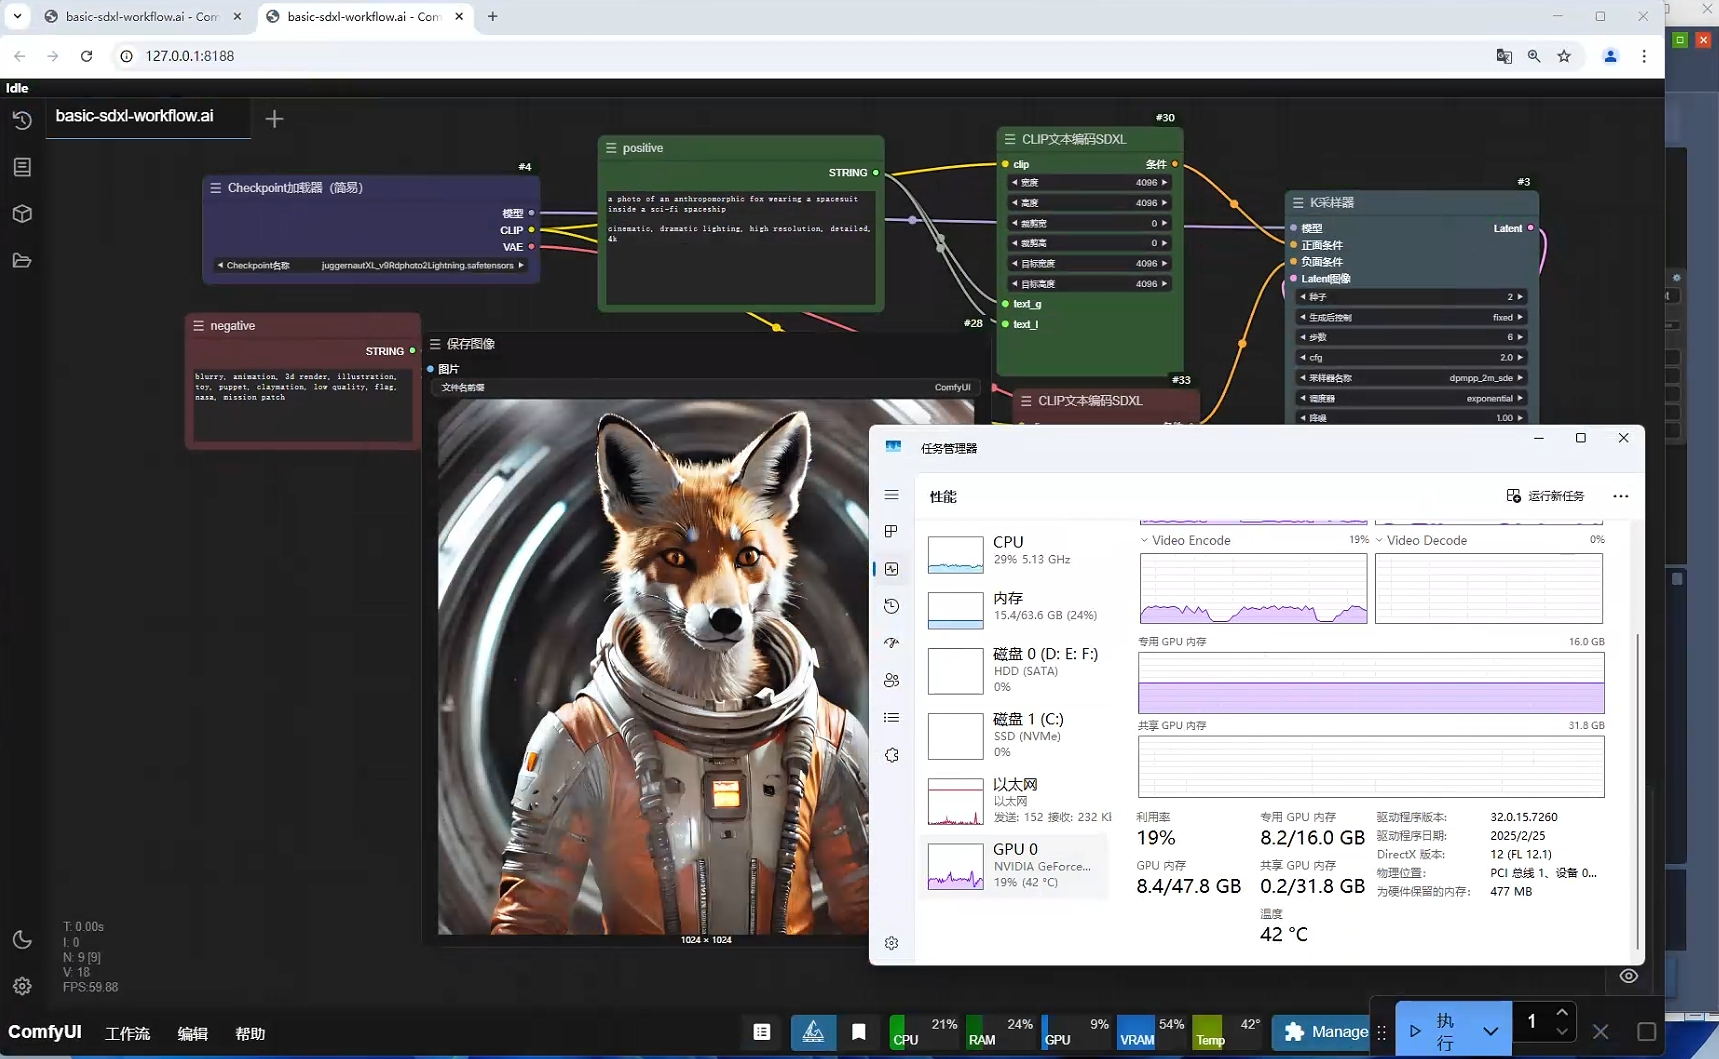Open the 编辑 menu
Image resolution: width=1719 pixels, height=1059 pixels.
click(192, 1033)
